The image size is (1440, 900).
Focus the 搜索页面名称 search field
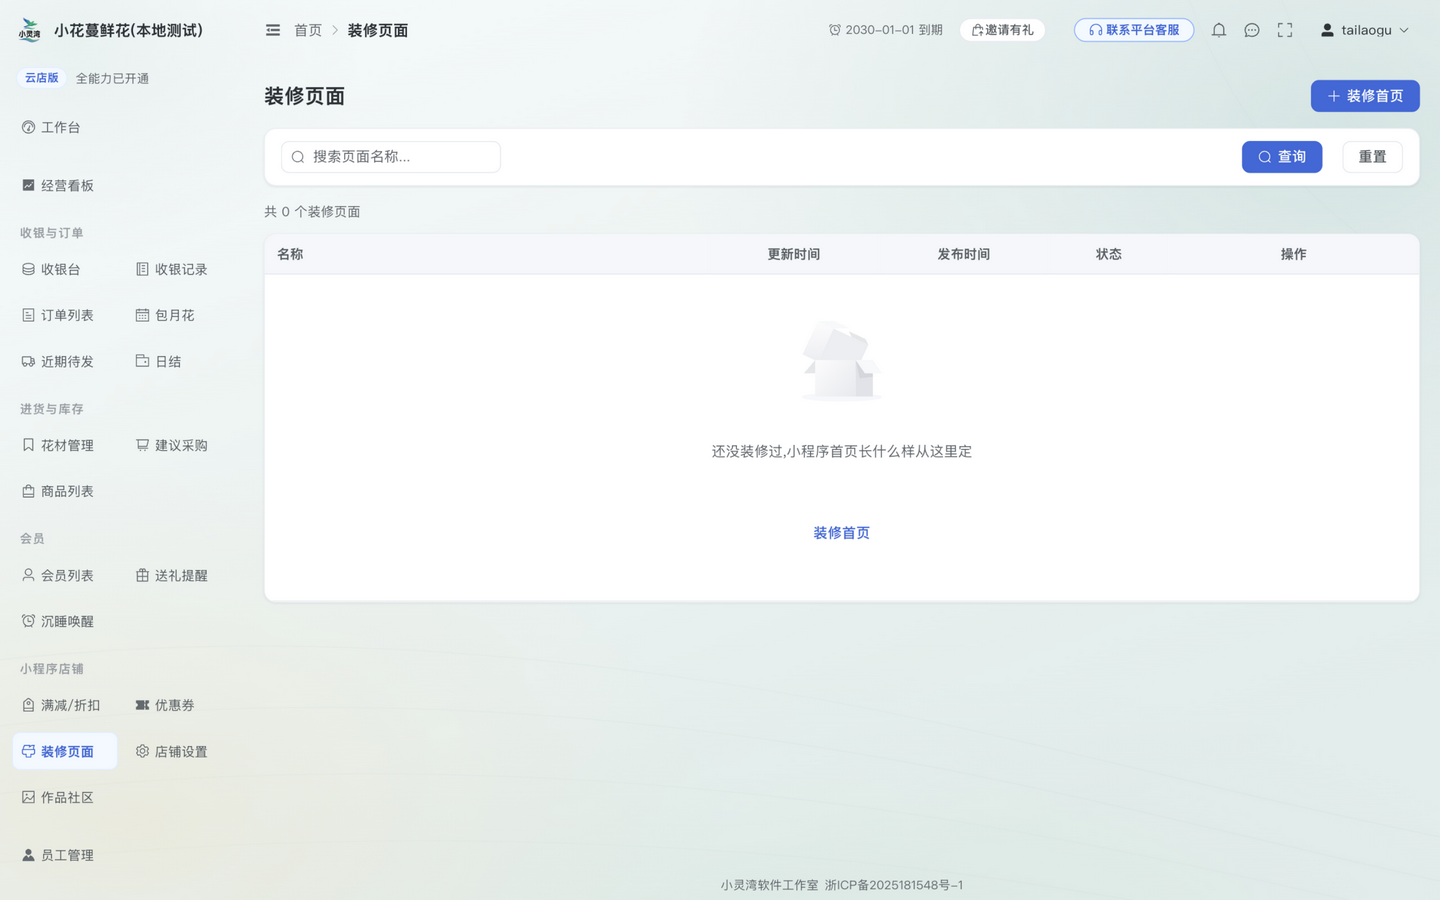(x=391, y=157)
